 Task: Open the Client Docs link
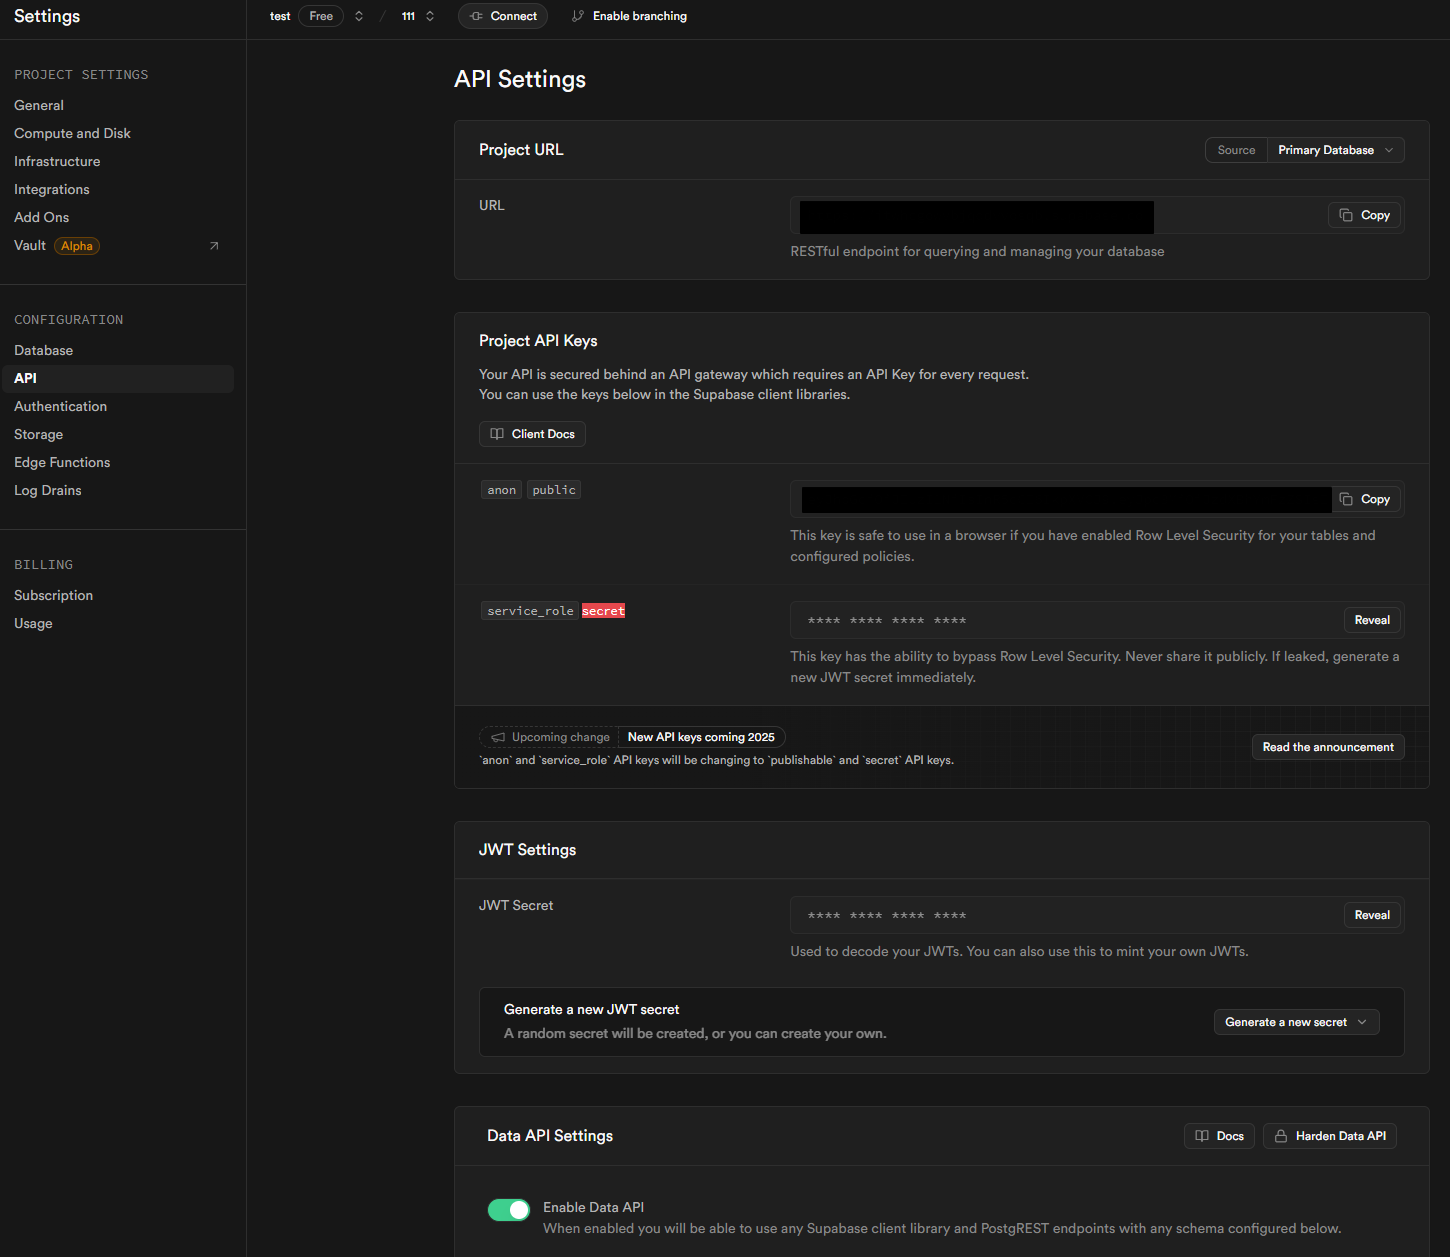click(x=532, y=434)
